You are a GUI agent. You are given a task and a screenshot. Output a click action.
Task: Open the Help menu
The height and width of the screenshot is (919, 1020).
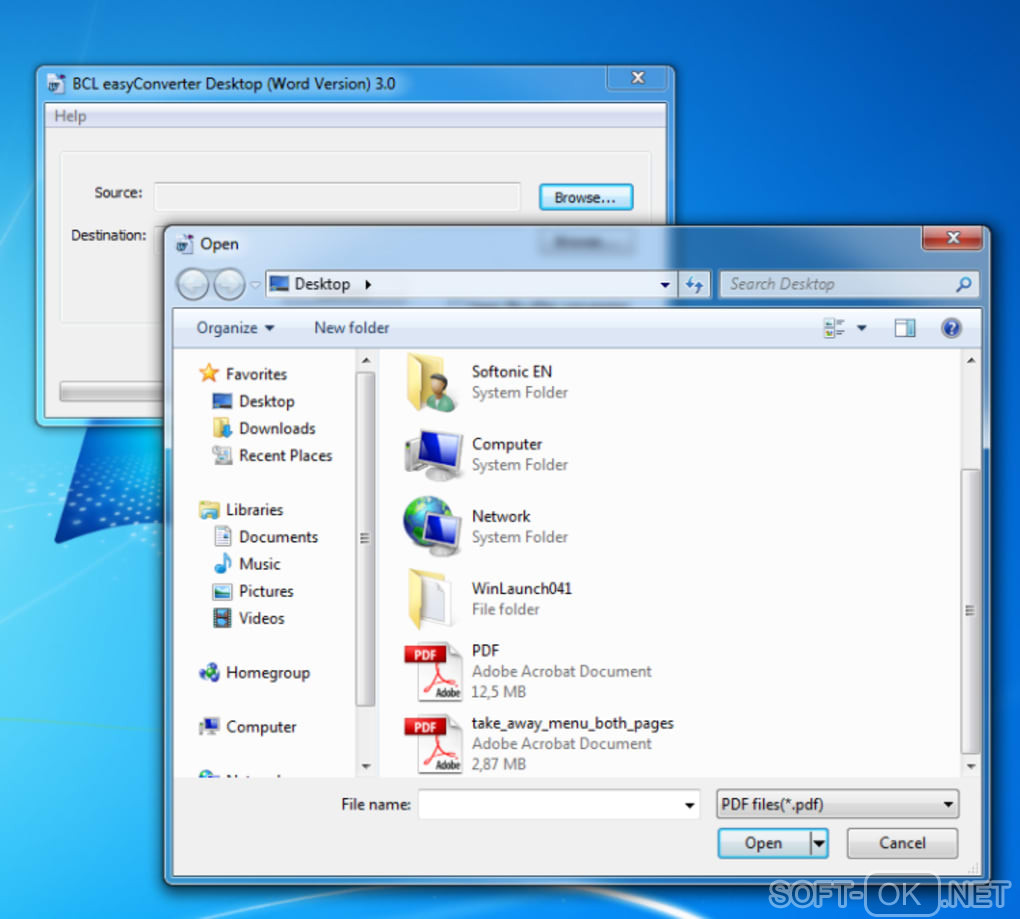pyautogui.click(x=70, y=116)
